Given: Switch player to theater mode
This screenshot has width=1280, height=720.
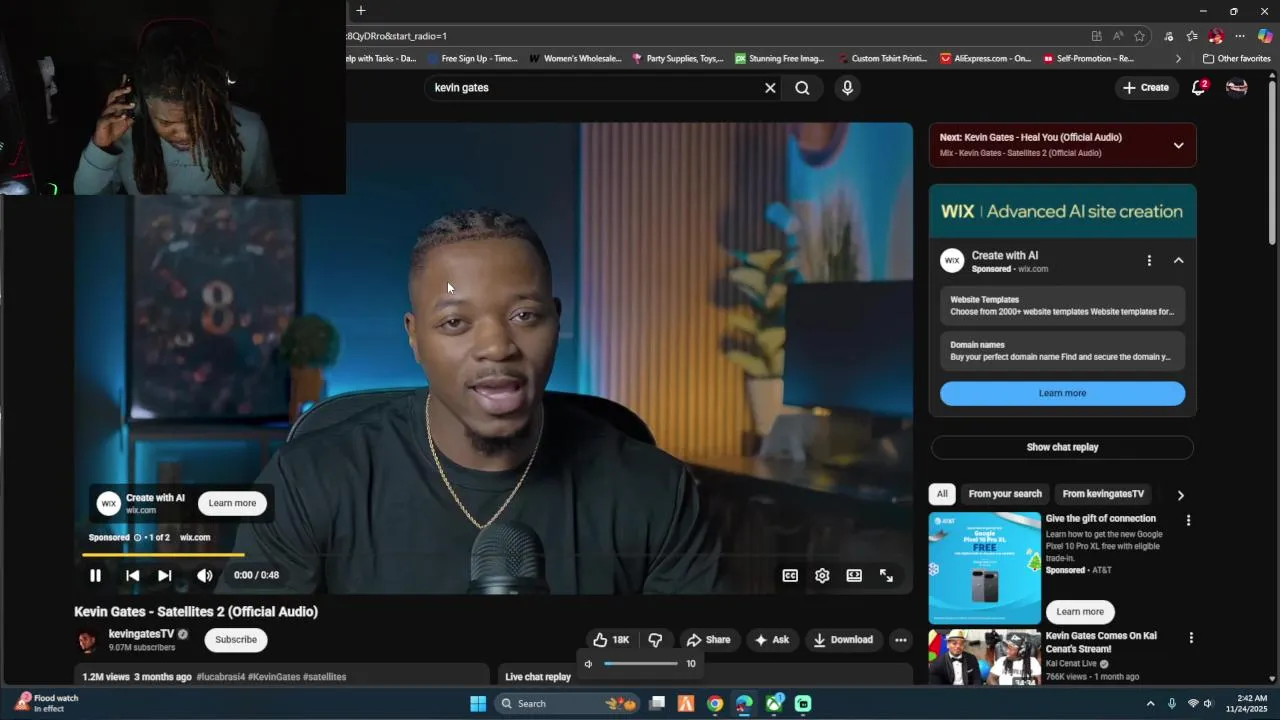Looking at the screenshot, I should coord(854,575).
